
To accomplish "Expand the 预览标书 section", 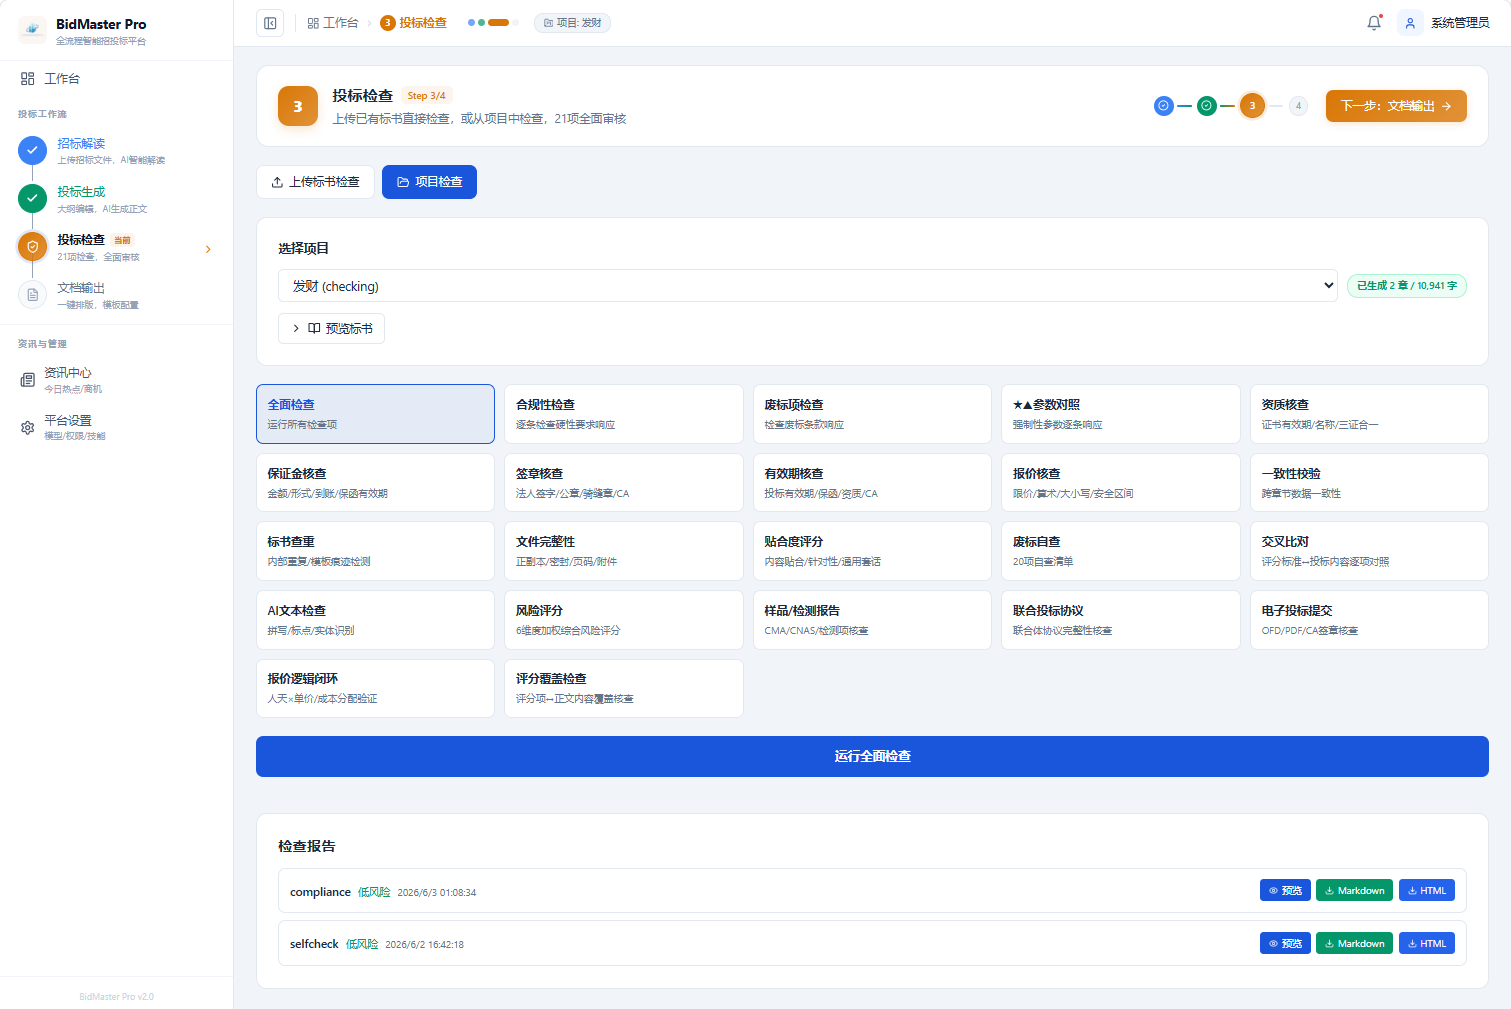I will point(331,328).
